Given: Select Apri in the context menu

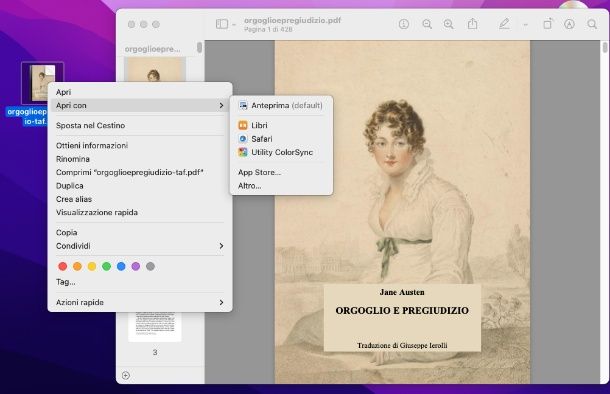Looking at the screenshot, I should click(140, 92).
